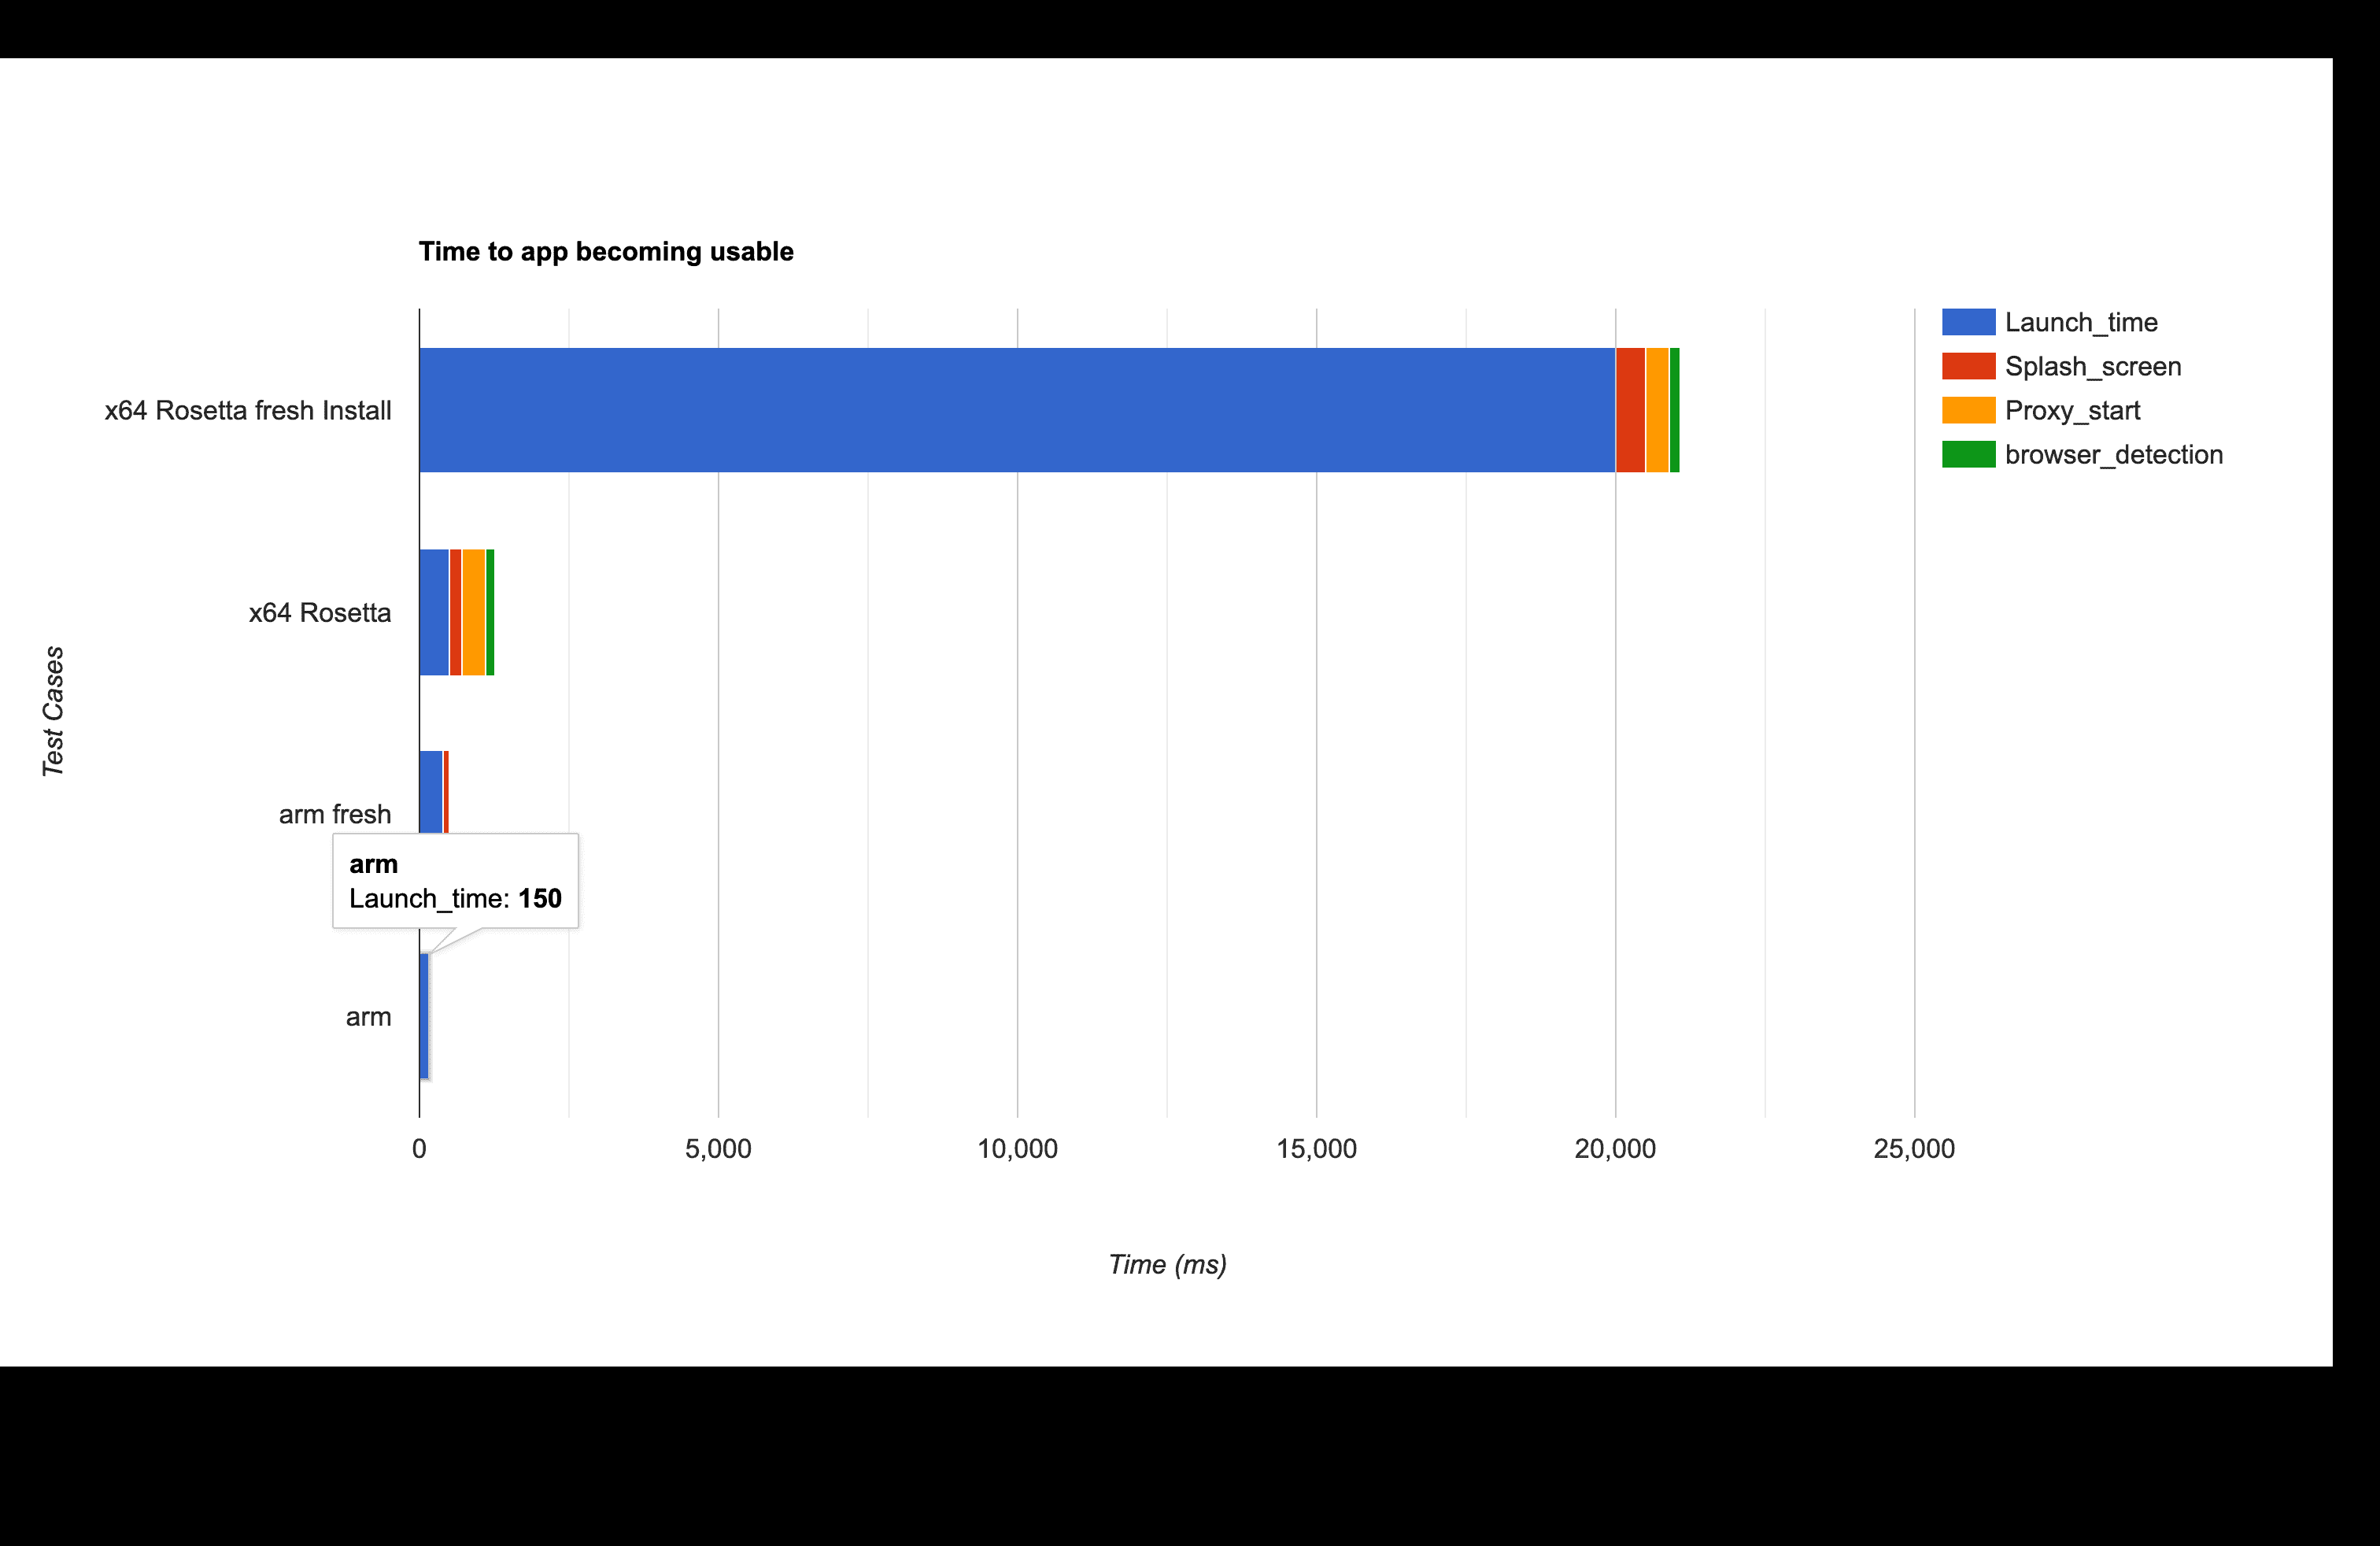The image size is (2380, 1546).
Task: Click green segment of x64 Rosetta fresh Install
Action: (1675, 410)
